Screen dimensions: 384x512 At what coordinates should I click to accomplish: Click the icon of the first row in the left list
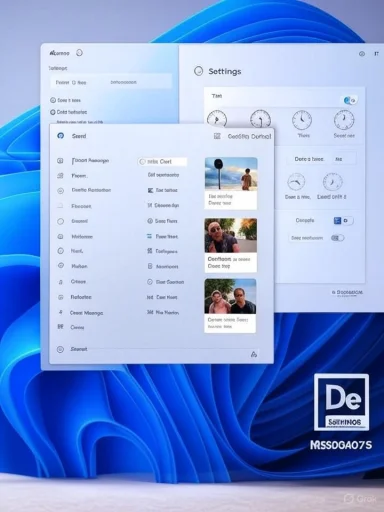60,161
